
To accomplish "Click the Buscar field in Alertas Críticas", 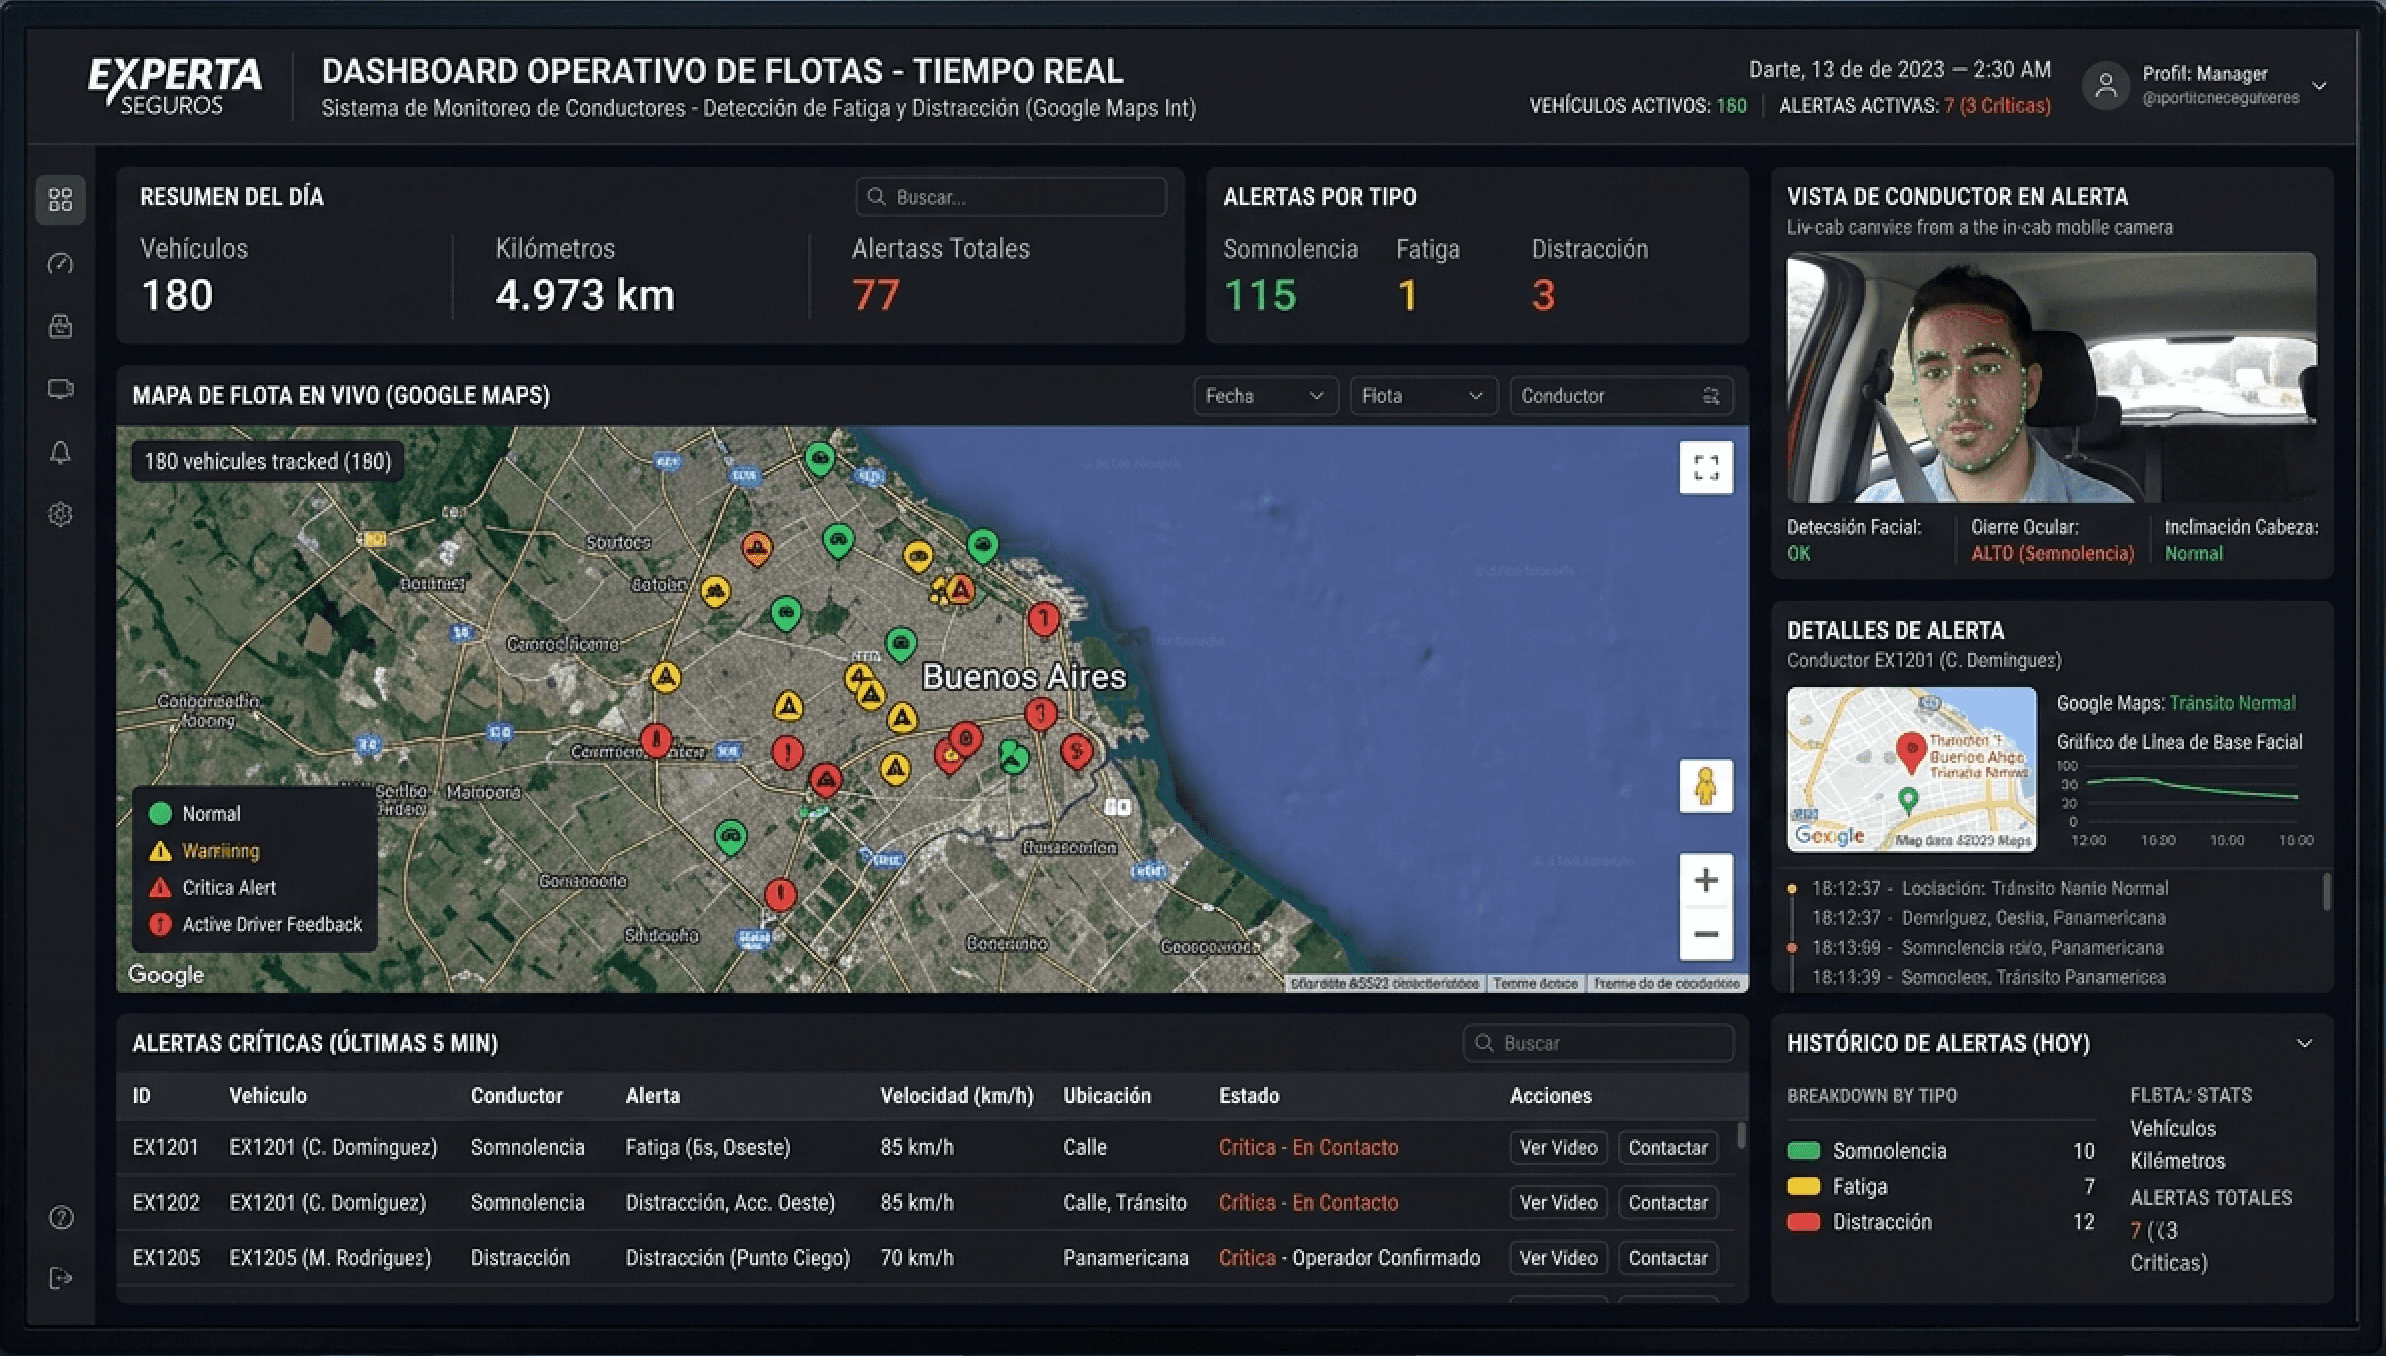I will tap(1598, 1043).
